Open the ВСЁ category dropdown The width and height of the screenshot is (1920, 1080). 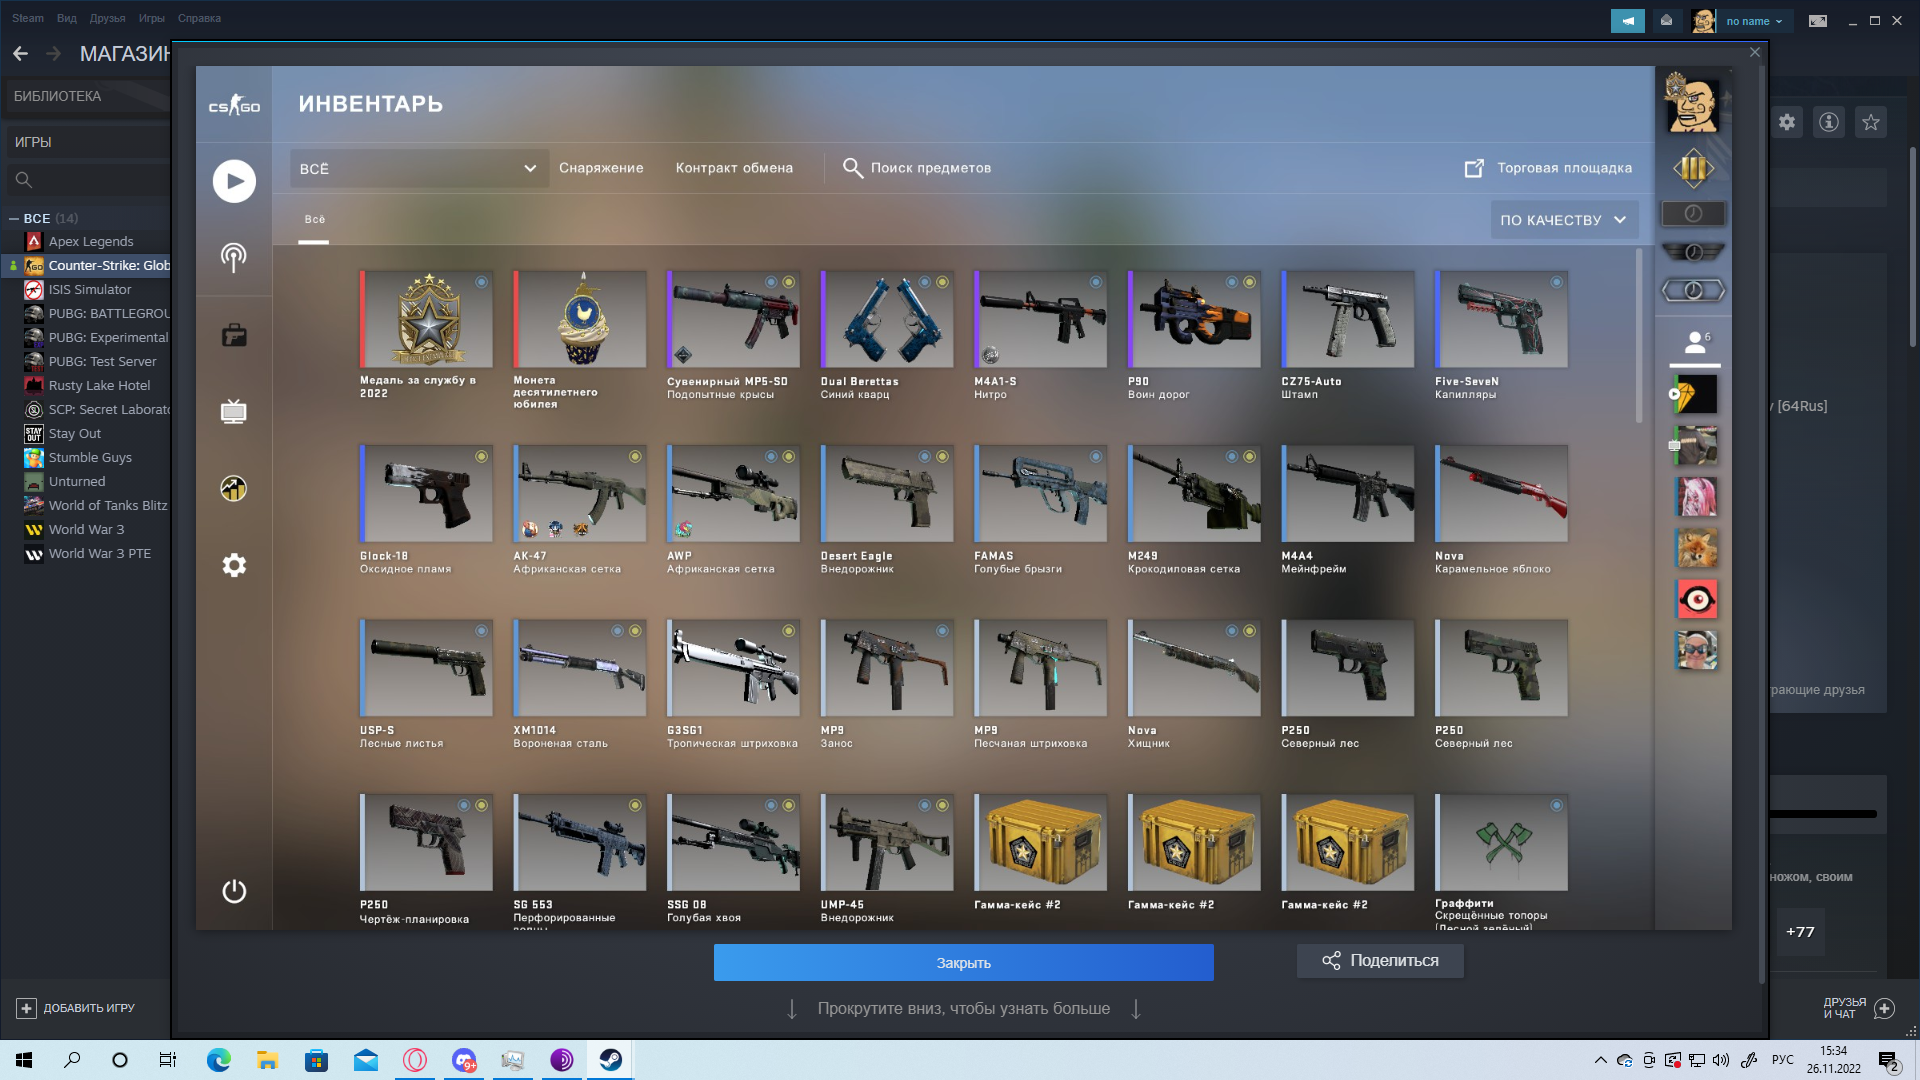tap(419, 169)
